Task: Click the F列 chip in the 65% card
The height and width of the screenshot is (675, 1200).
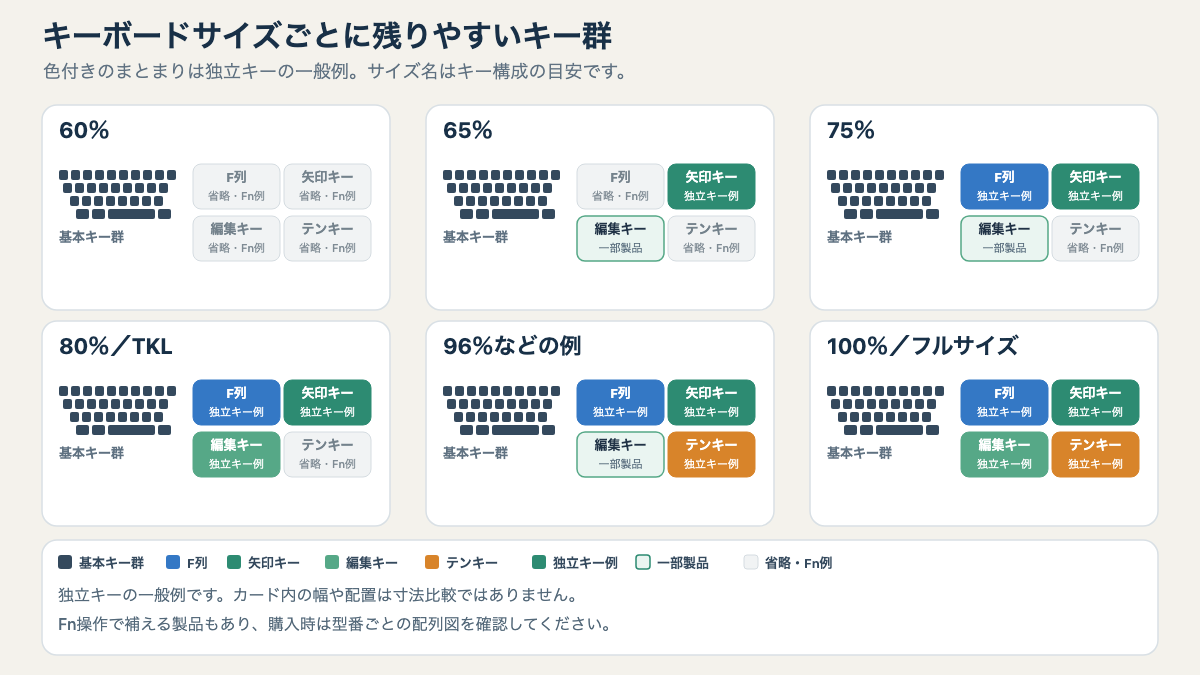Action: coord(620,186)
